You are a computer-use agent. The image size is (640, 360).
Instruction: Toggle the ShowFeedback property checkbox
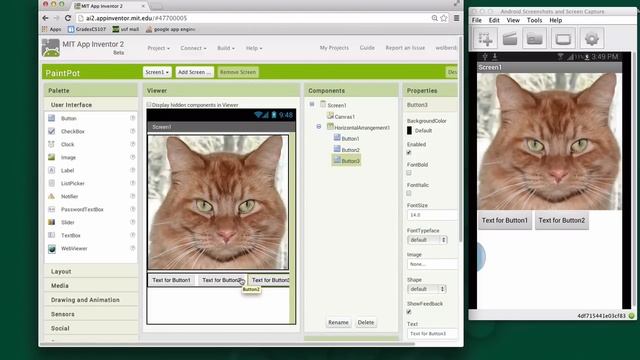tap(409, 312)
